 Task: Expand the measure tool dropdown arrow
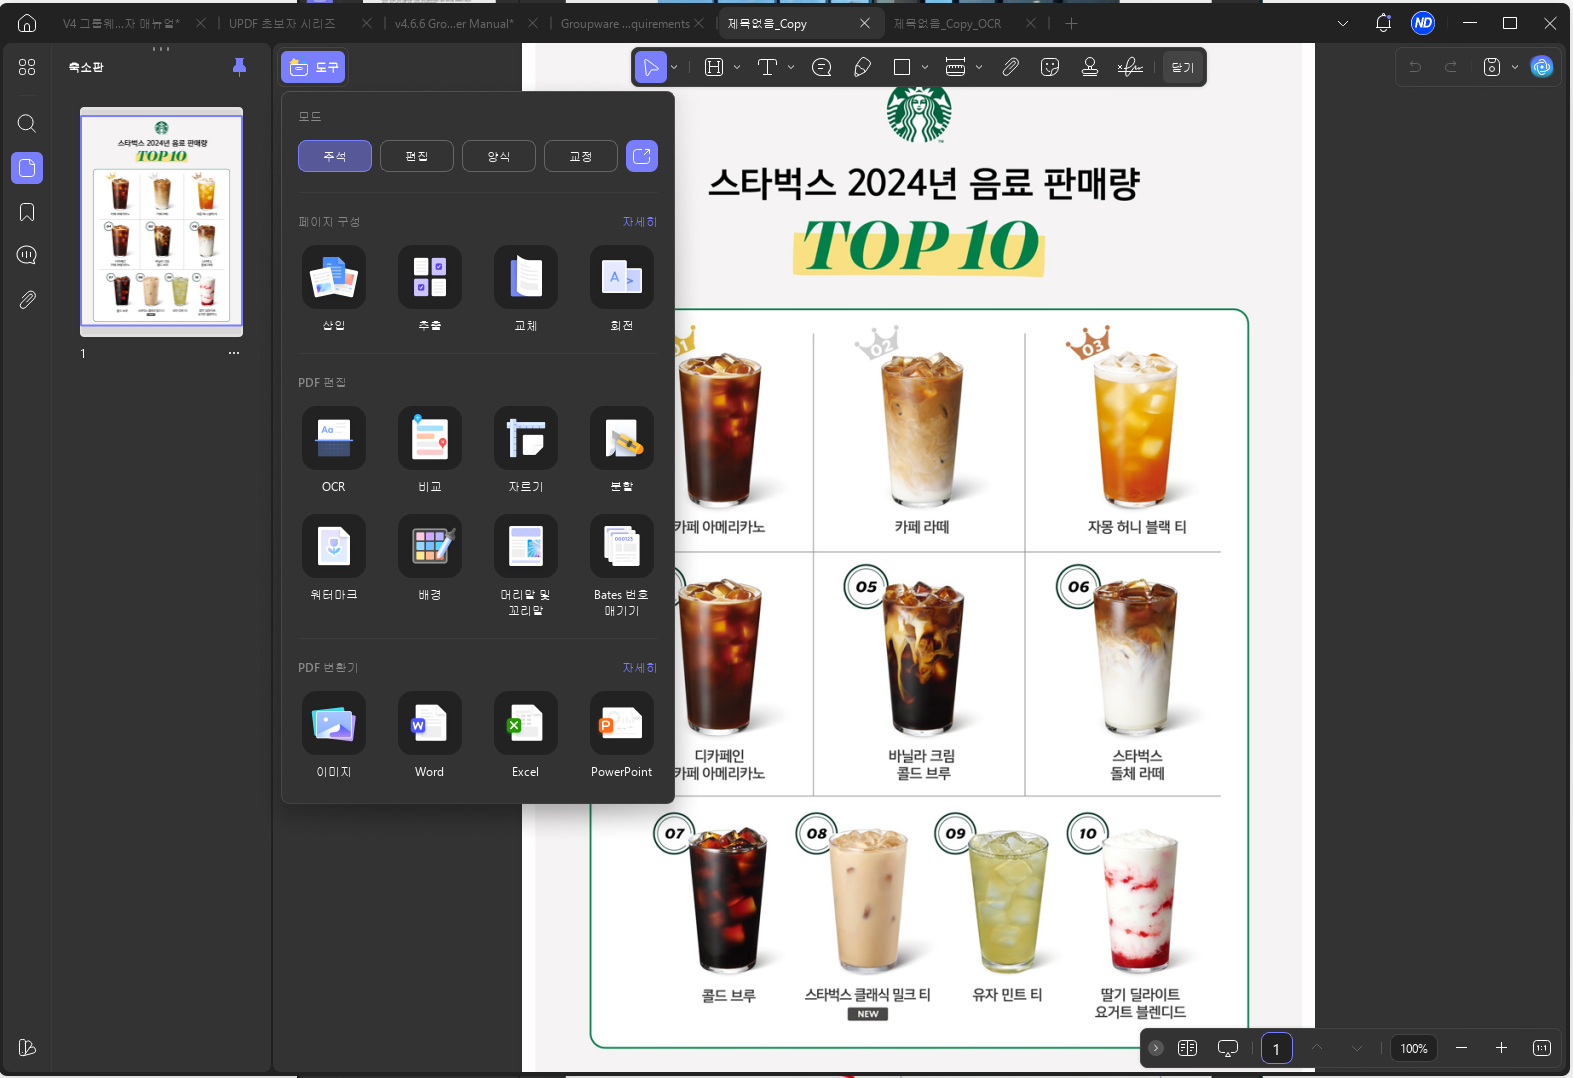979,67
